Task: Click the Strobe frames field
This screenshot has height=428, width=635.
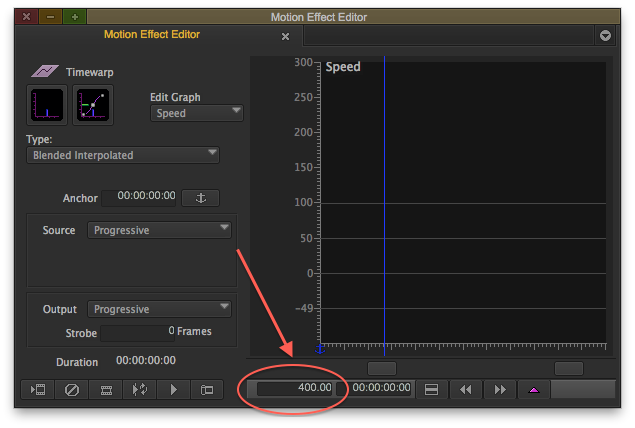Action: point(138,333)
